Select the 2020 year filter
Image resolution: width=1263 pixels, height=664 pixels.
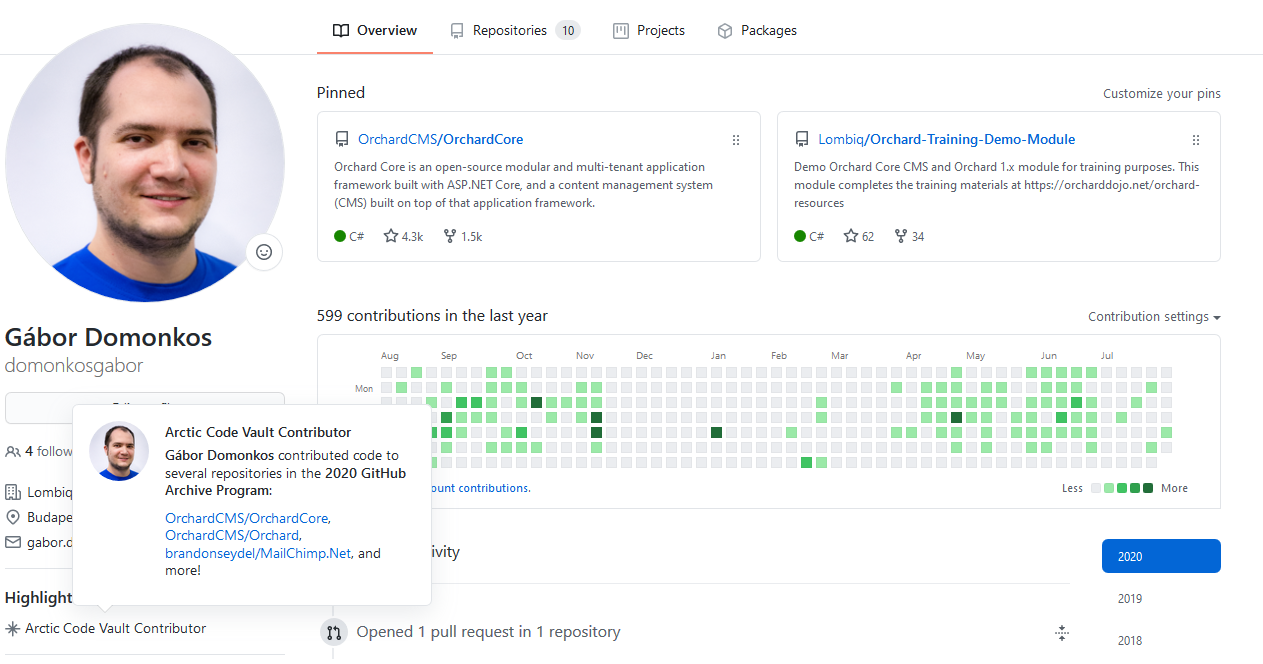(x=1161, y=557)
